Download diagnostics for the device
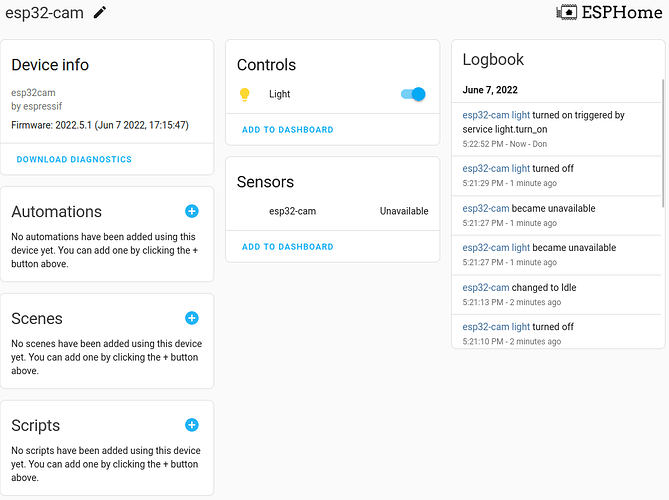Viewport: 669px width, 500px height. [x=74, y=159]
